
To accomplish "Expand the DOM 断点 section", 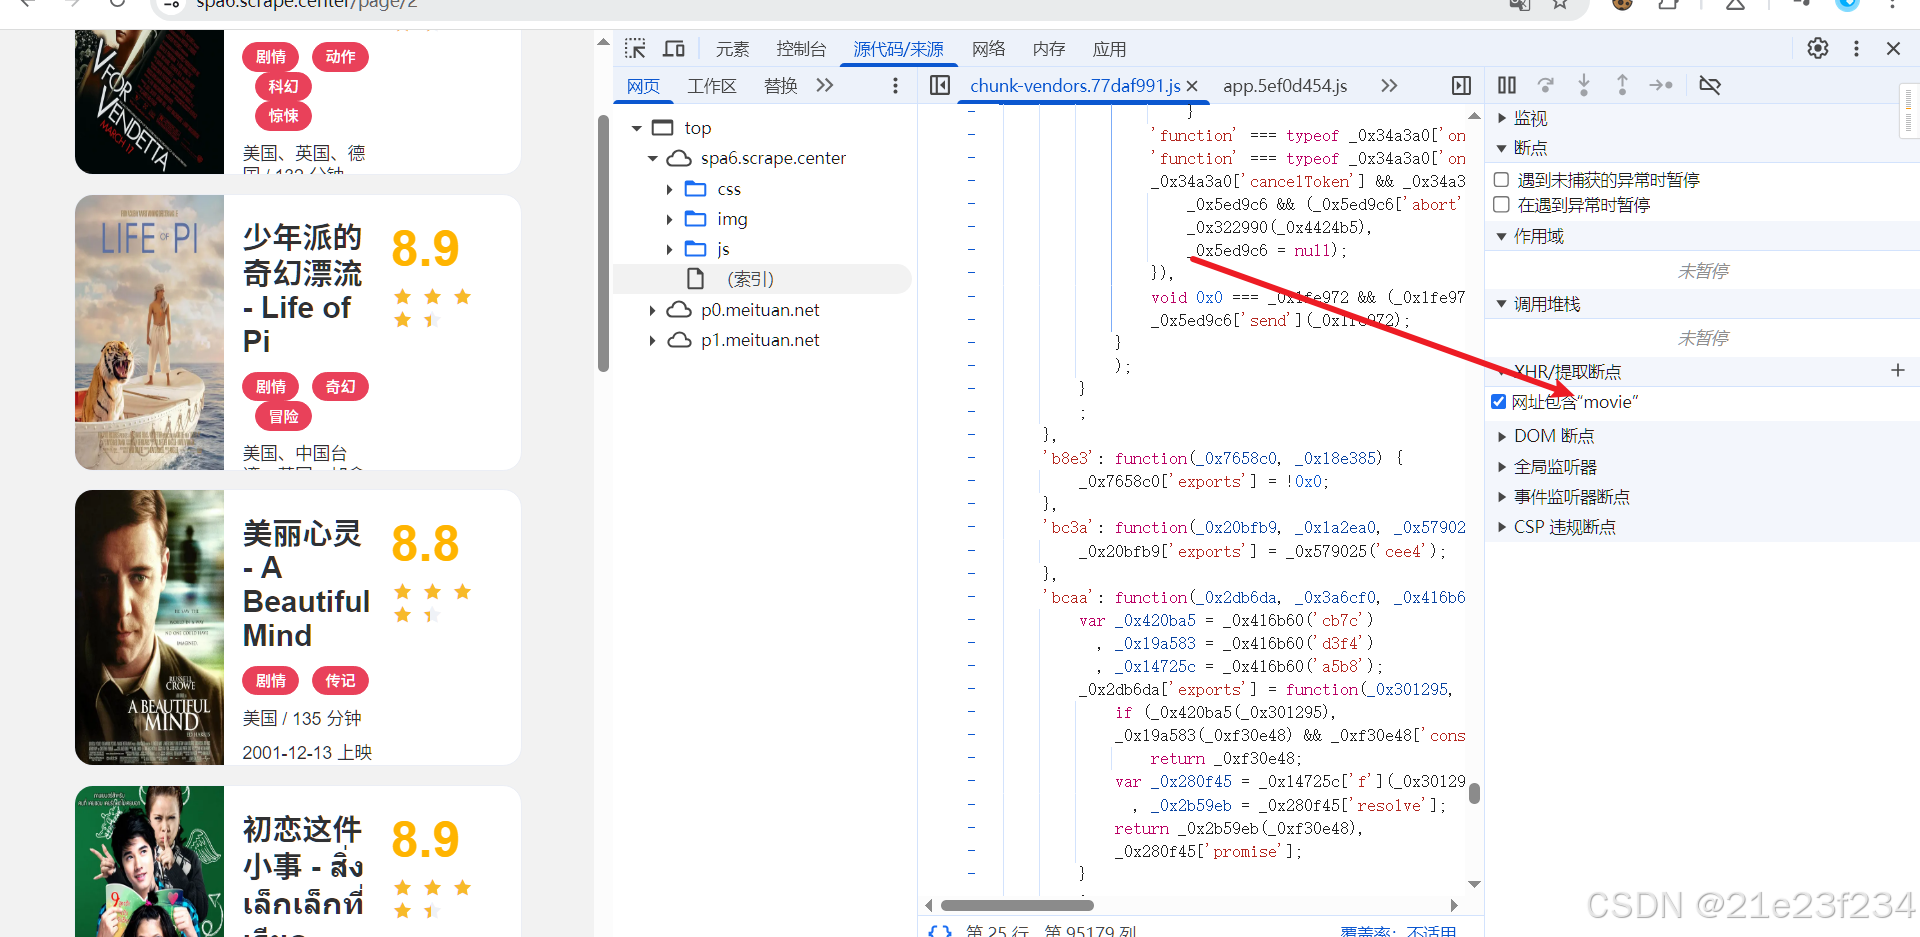I will [1501, 436].
